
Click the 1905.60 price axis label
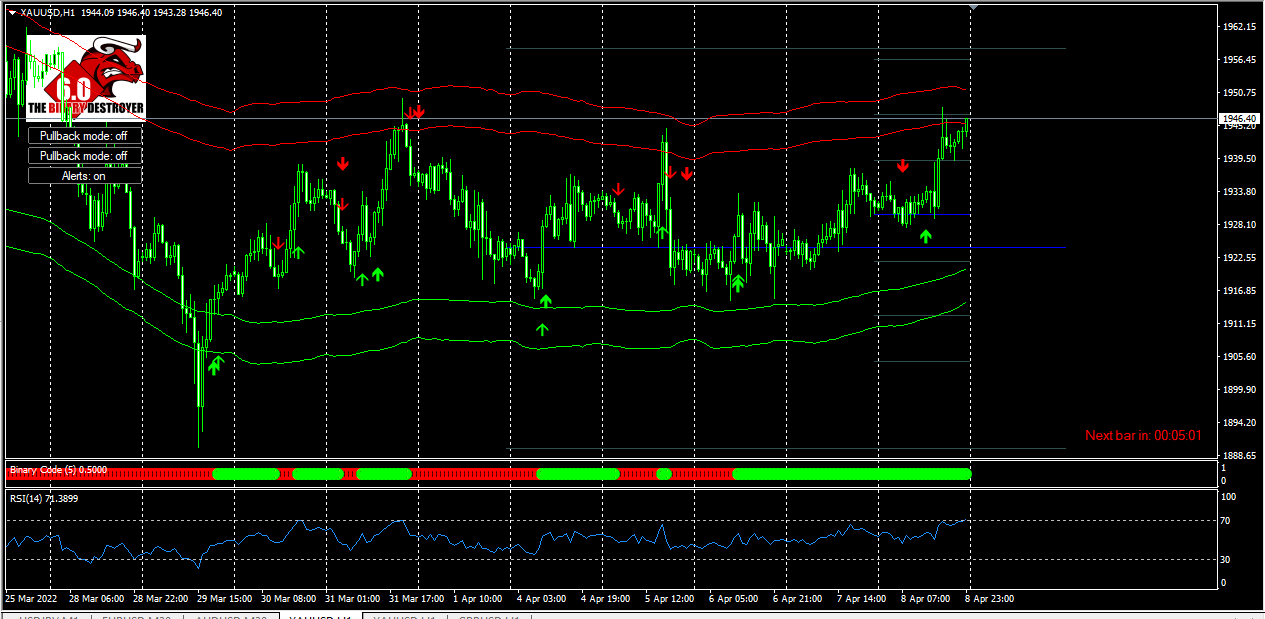(1241, 357)
